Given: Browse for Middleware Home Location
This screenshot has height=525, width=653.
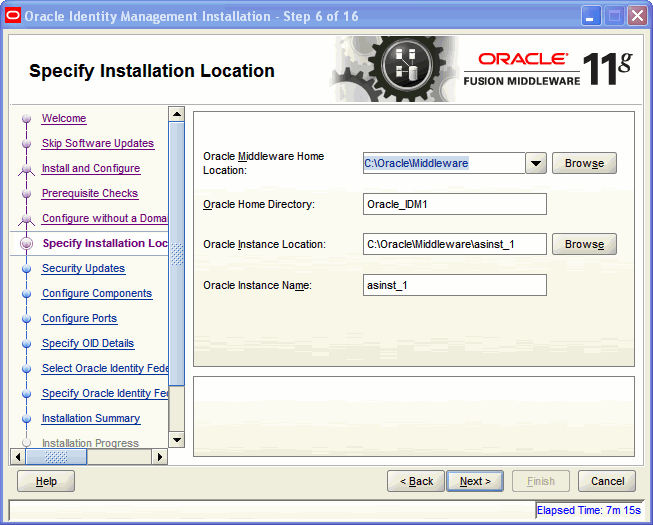Looking at the screenshot, I should click(x=584, y=163).
